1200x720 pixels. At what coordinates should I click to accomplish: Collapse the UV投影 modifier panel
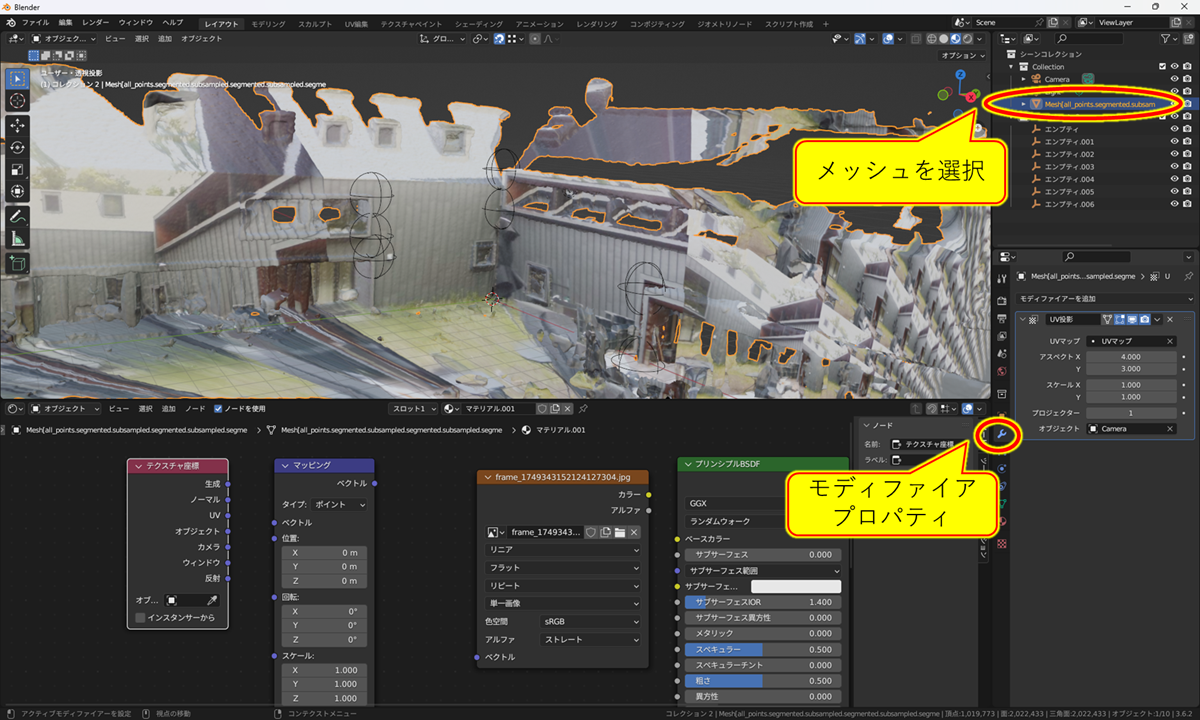(1021, 319)
